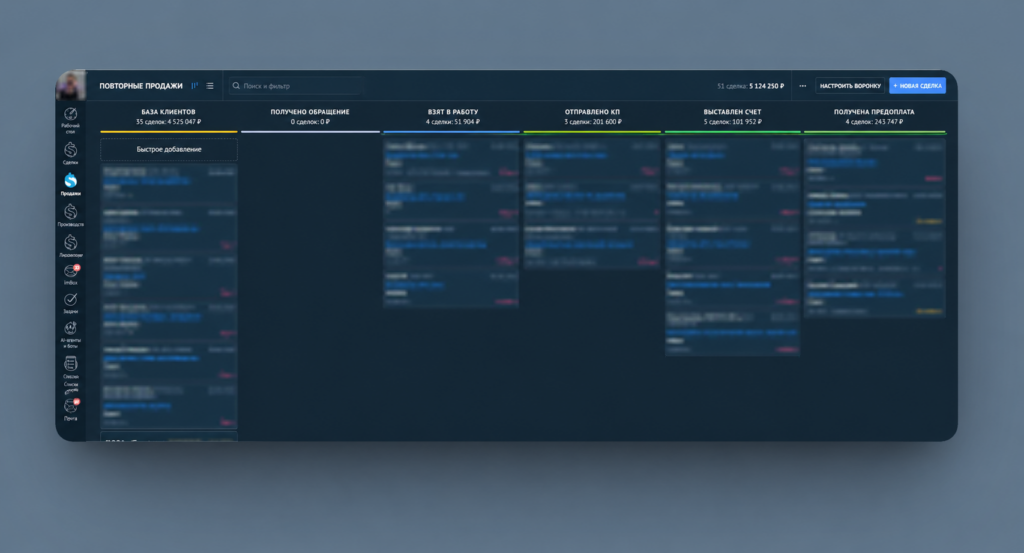Open Списки section in the sidebar
The image size is (1024, 553).
[x=71, y=367]
